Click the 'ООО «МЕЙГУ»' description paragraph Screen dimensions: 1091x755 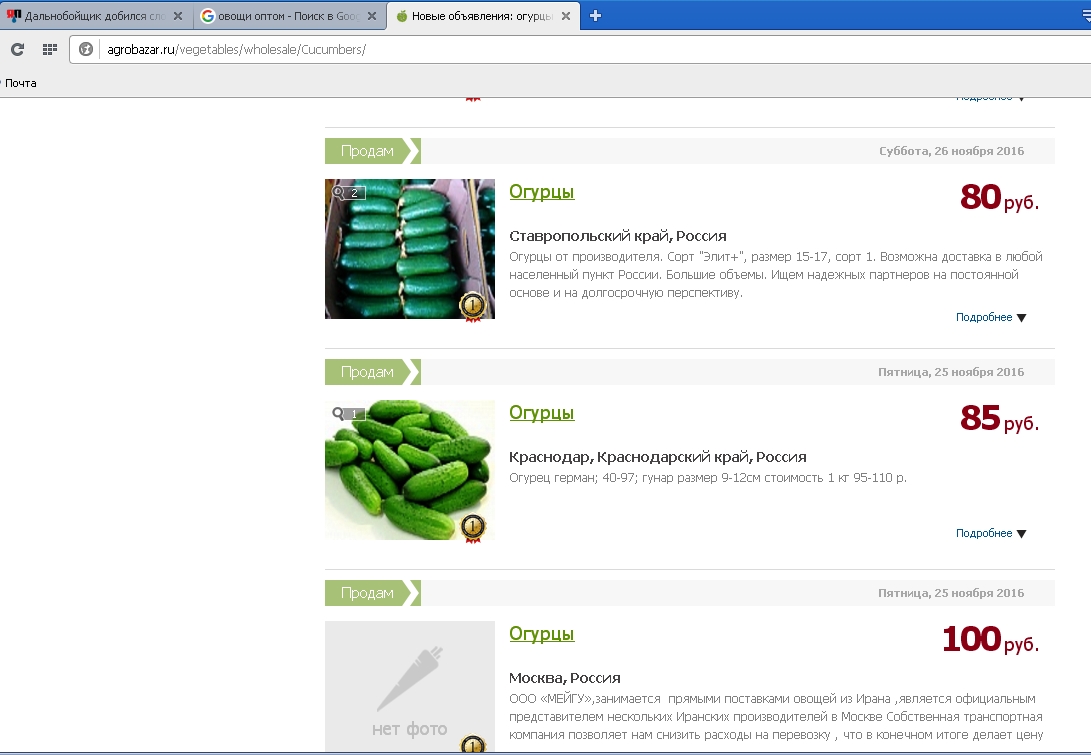click(776, 717)
